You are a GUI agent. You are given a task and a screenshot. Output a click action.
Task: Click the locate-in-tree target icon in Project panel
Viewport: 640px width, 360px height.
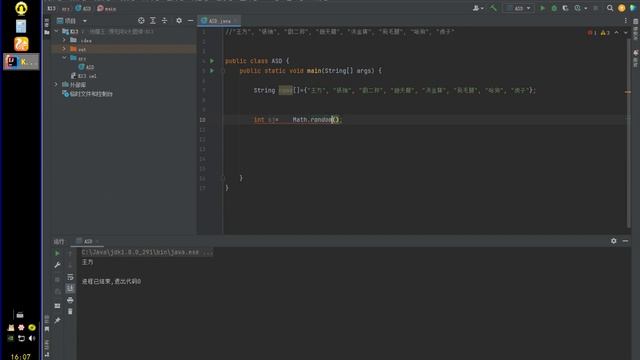click(x=141, y=20)
